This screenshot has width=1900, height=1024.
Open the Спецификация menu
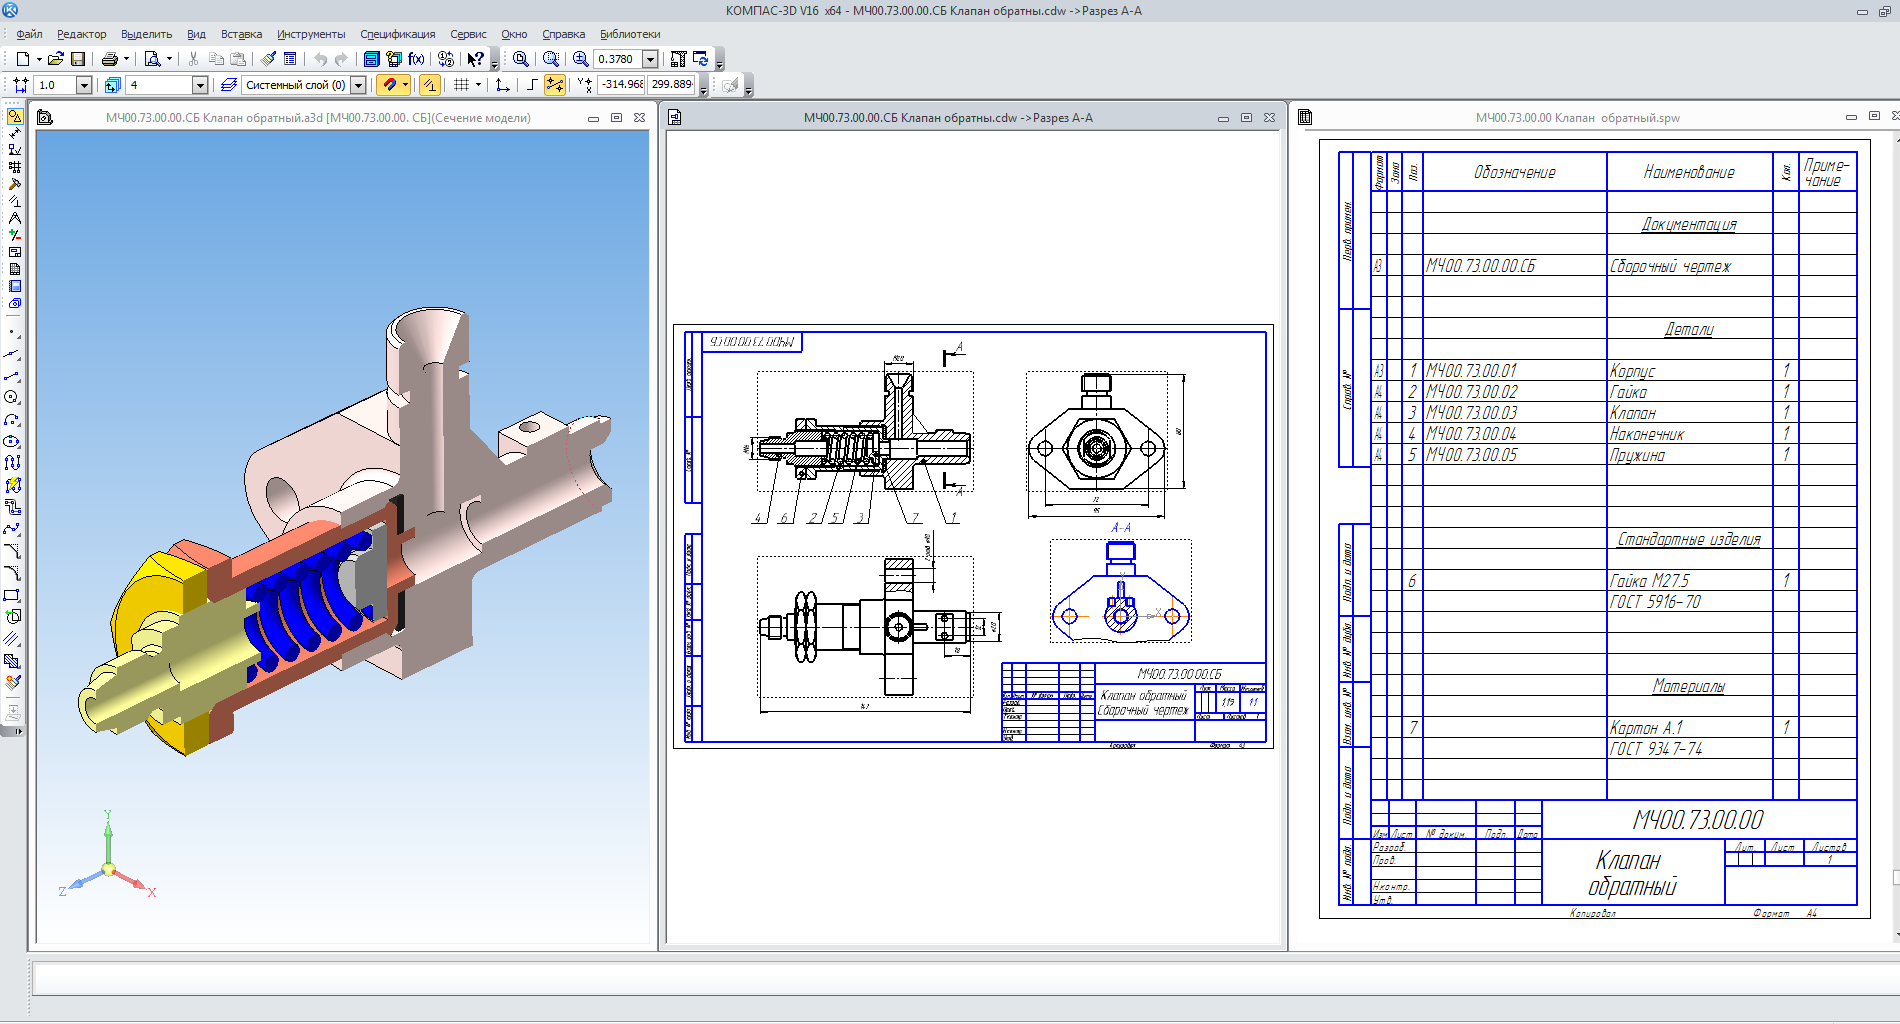tap(398, 34)
